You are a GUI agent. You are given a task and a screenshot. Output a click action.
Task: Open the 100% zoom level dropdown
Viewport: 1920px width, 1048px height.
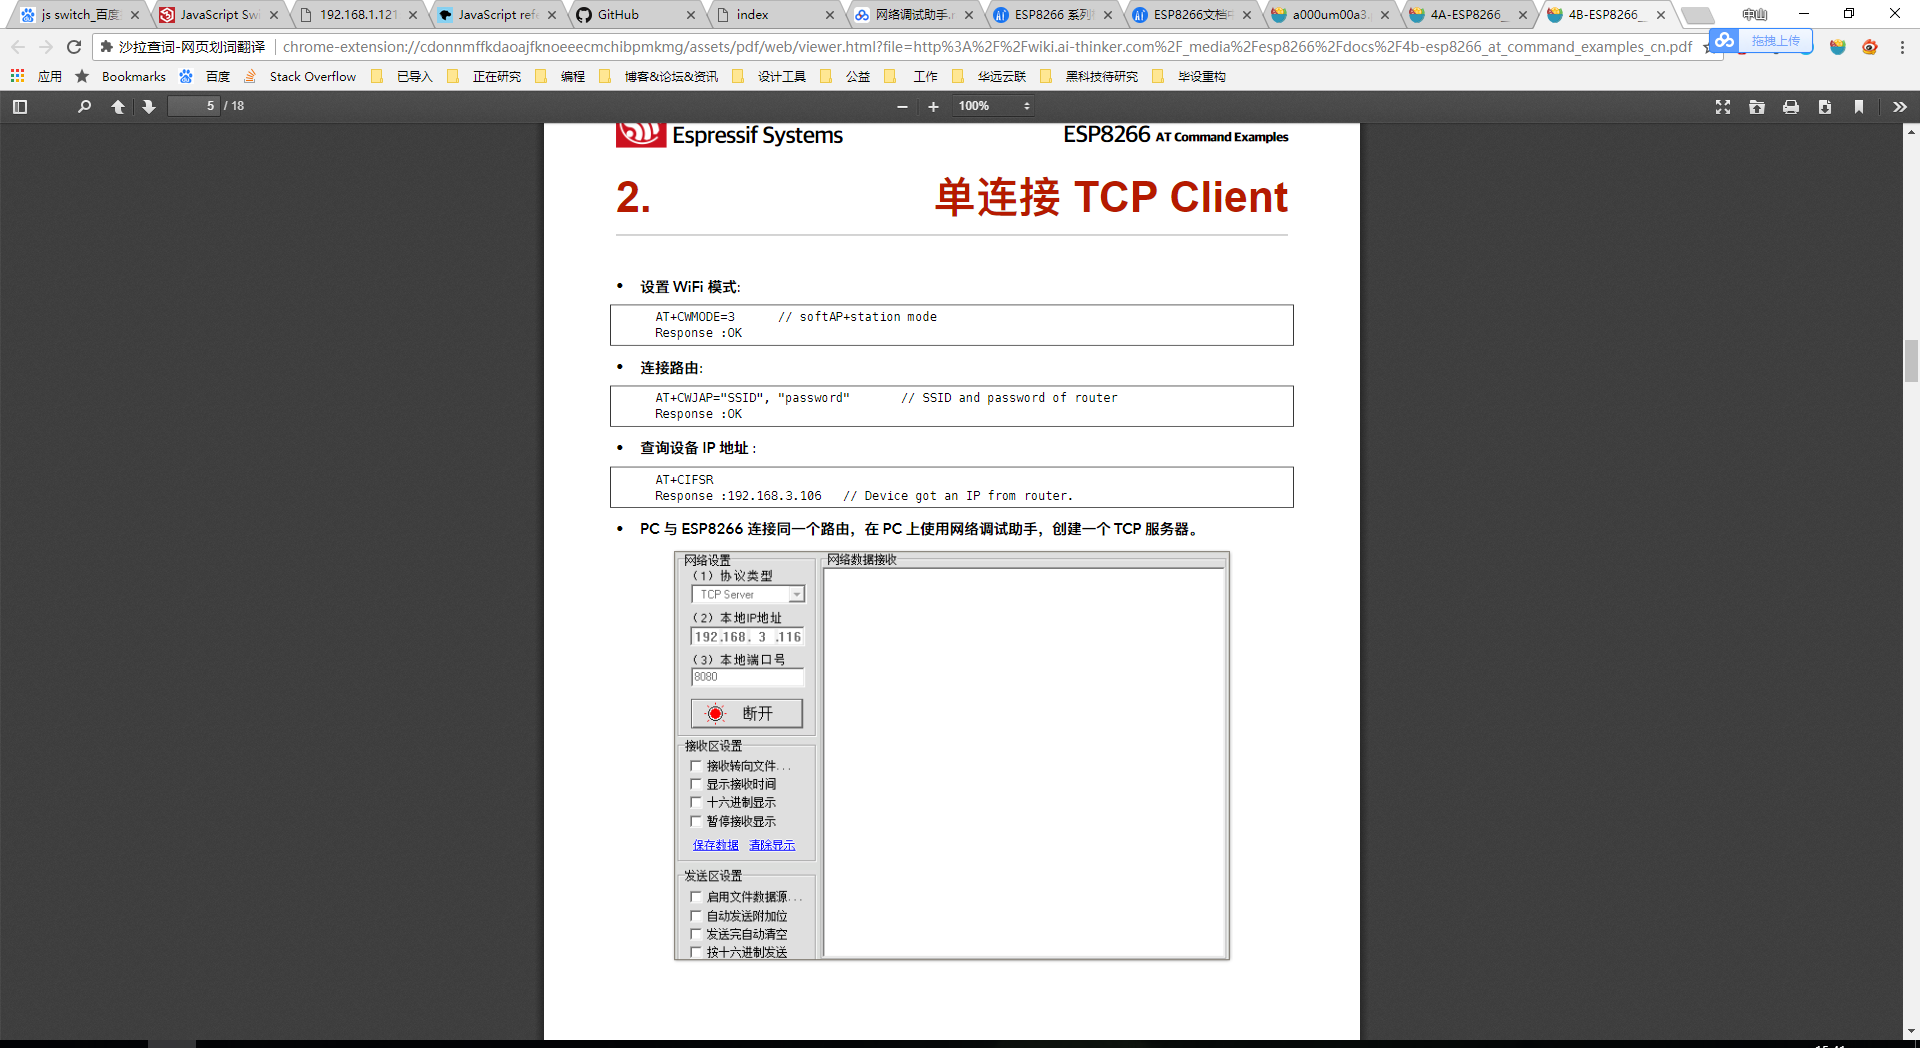pos(993,107)
